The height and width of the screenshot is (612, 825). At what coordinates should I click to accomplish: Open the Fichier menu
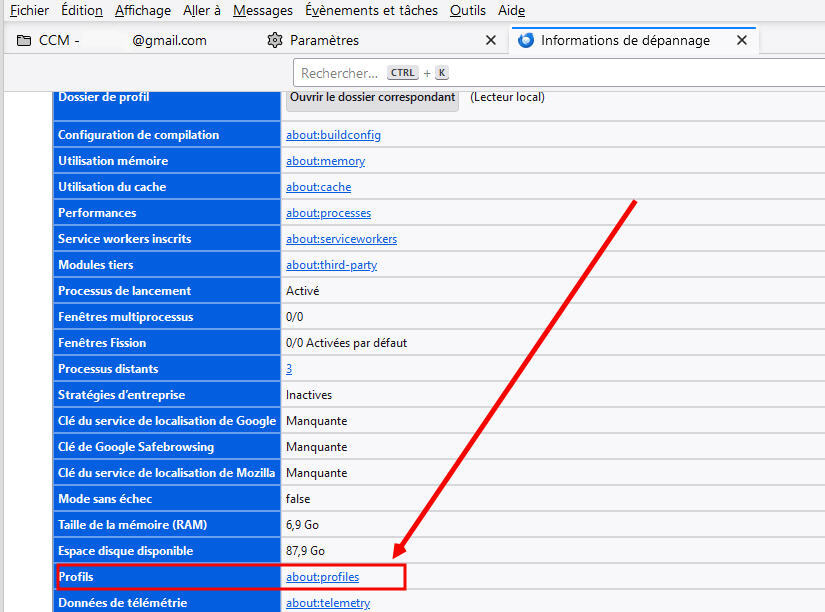point(29,11)
